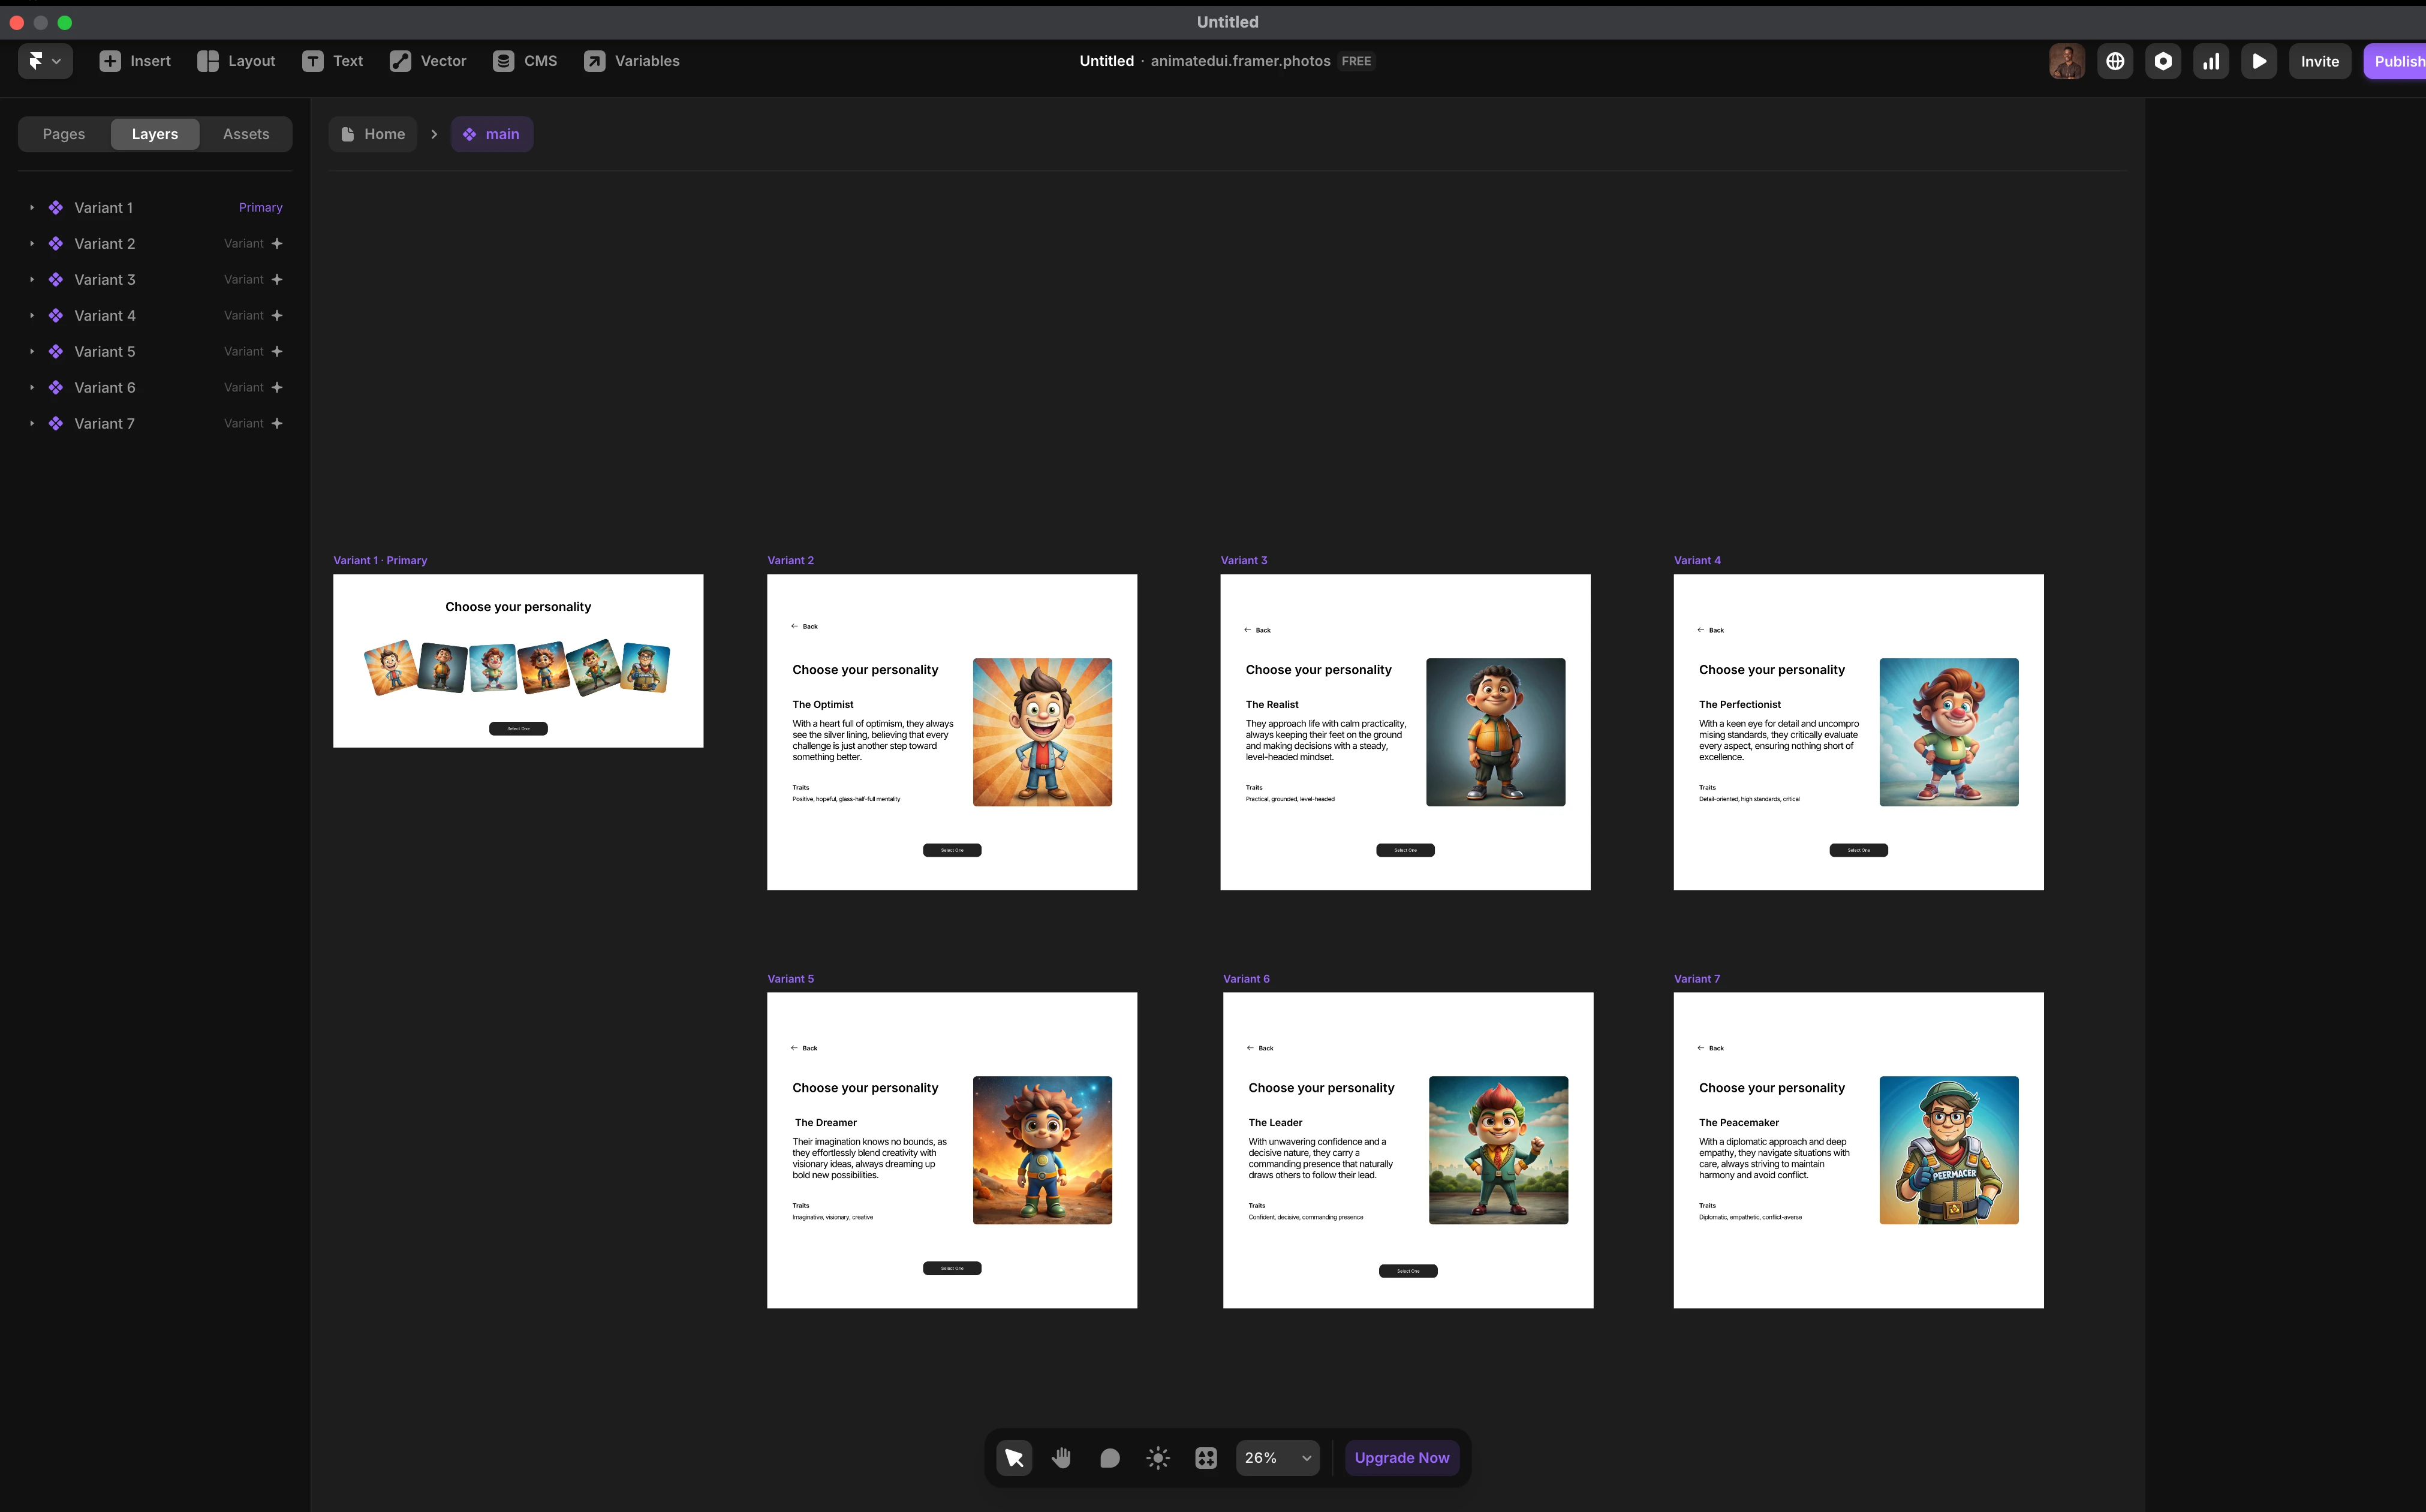Open the 26% zoom dropdown
The width and height of the screenshot is (2426, 1512).
(1277, 1458)
